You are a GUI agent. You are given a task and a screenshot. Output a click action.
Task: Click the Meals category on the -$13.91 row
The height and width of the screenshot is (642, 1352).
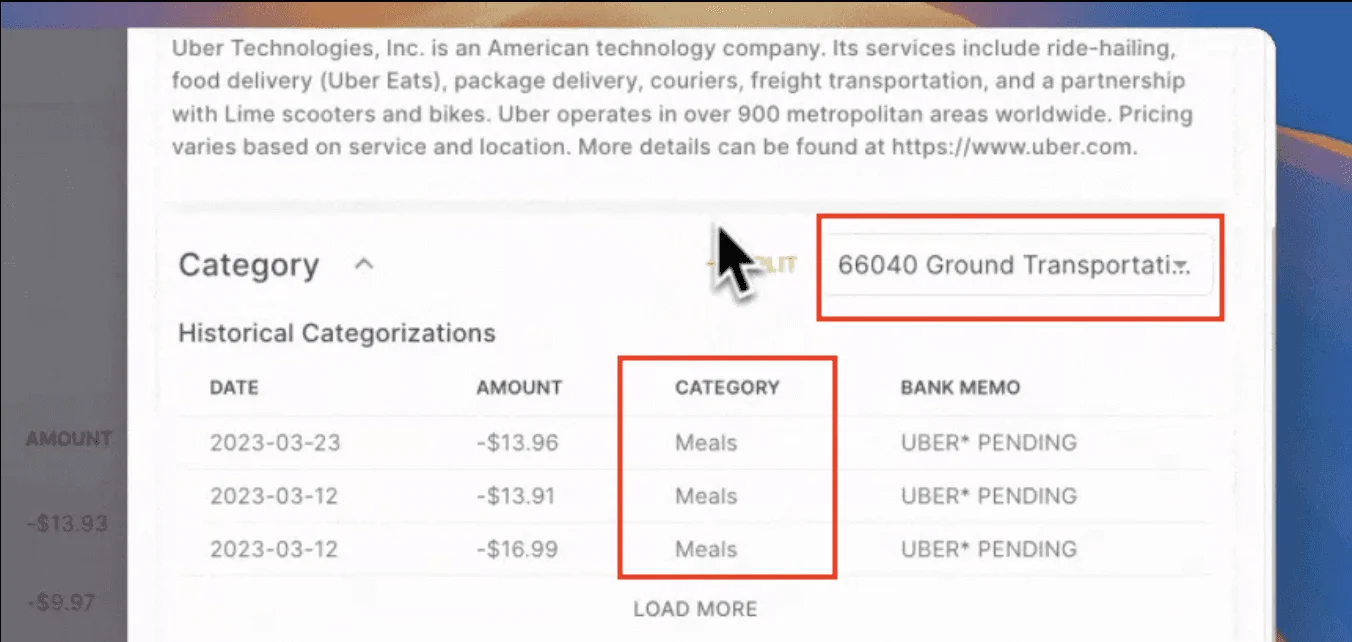tap(705, 495)
